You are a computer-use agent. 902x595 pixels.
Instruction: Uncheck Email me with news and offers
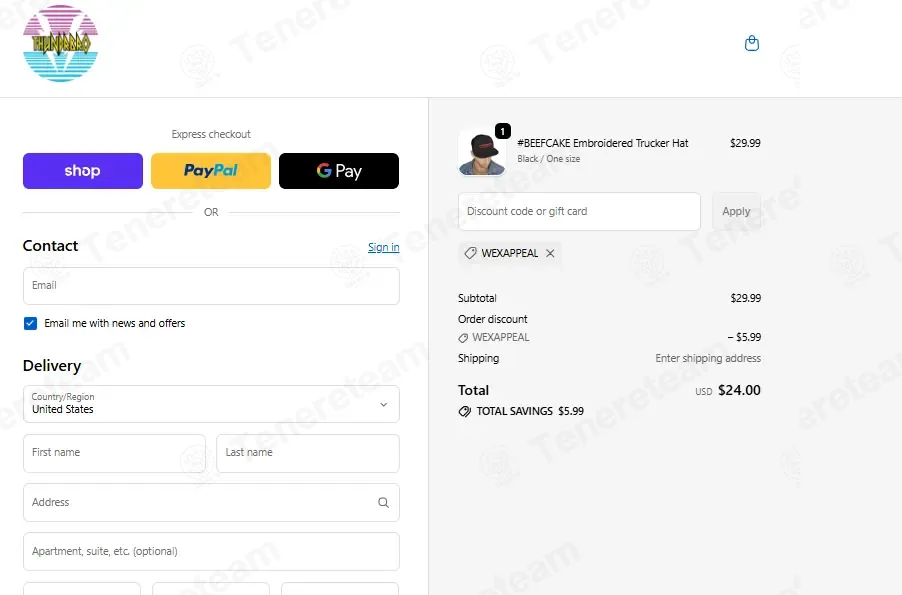(x=30, y=323)
